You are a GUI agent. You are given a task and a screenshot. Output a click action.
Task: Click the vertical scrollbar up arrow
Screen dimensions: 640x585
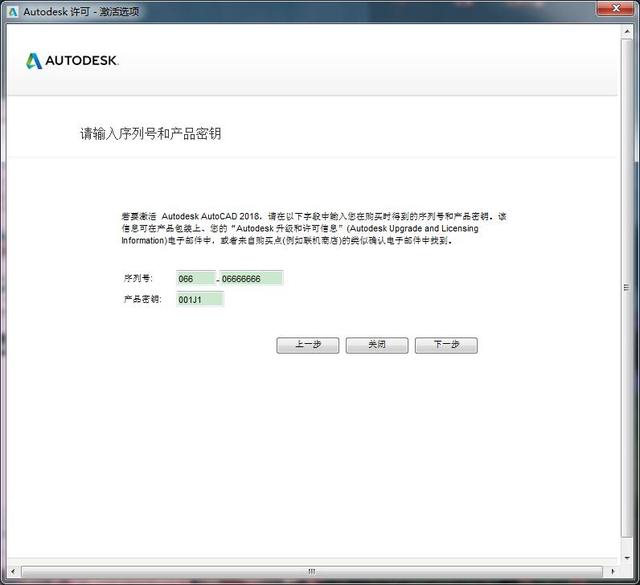coord(626,31)
